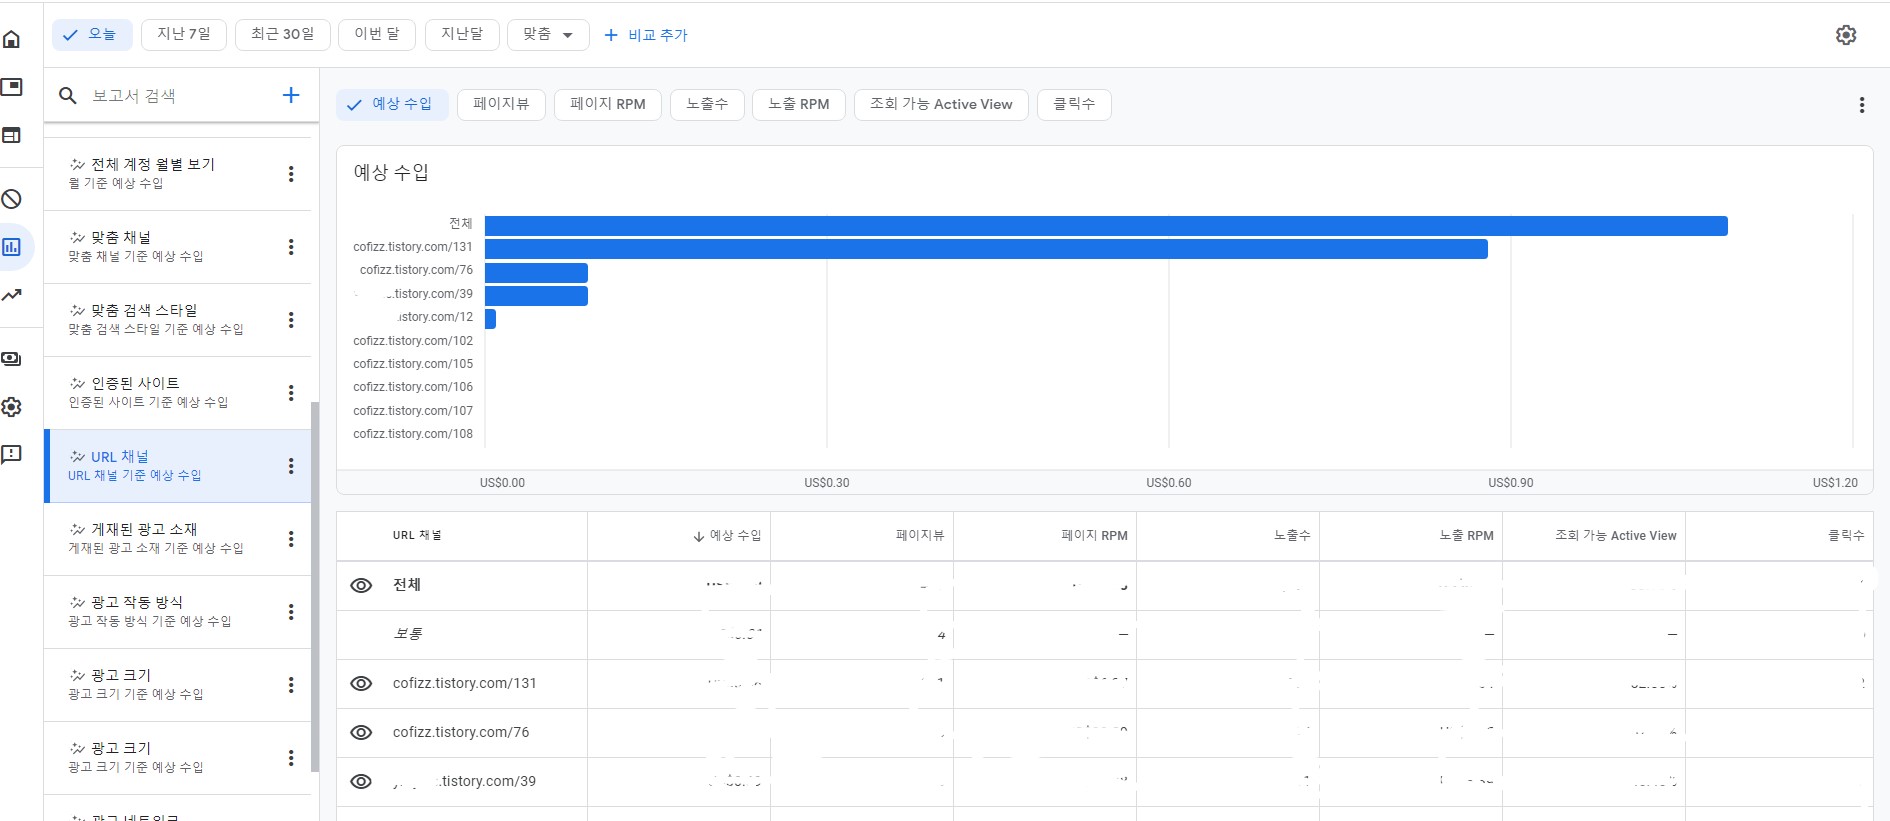Open more options for 맞춤 채널 report
Viewport: 1890px width, 821px height.
point(291,247)
